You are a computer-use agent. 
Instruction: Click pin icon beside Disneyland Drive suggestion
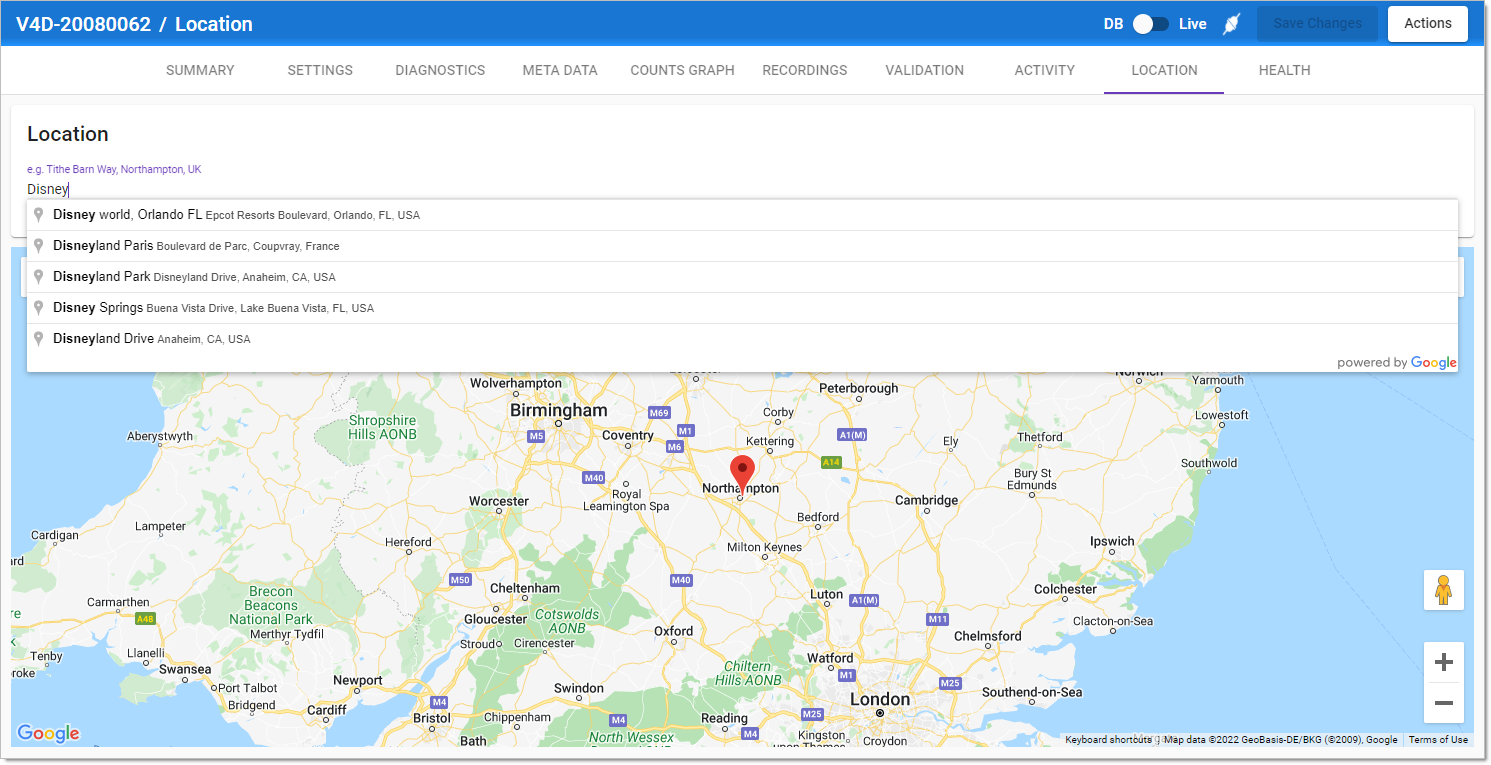tap(39, 339)
